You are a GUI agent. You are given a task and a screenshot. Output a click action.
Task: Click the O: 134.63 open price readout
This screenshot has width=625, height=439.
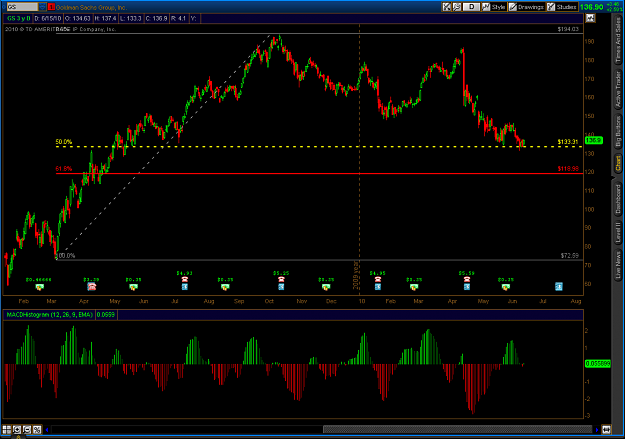coord(78,18)
